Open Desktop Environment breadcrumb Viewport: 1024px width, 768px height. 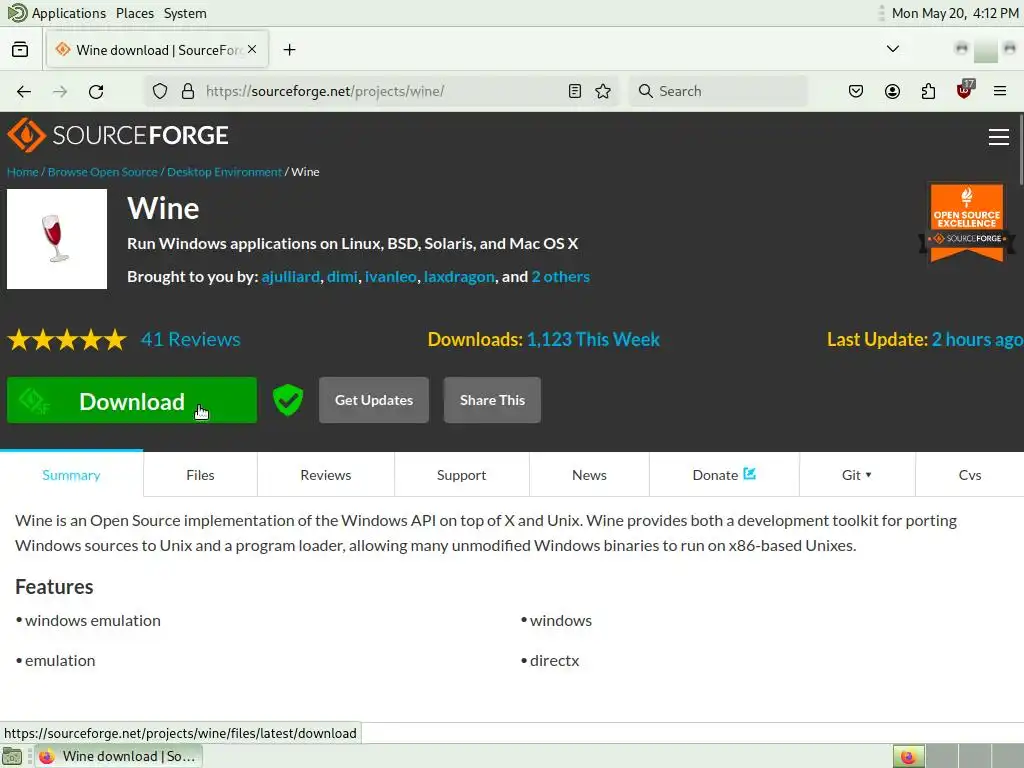[224, 172]
